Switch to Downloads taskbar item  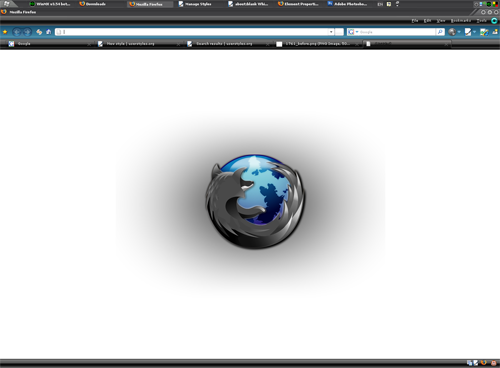click(100, 4)
